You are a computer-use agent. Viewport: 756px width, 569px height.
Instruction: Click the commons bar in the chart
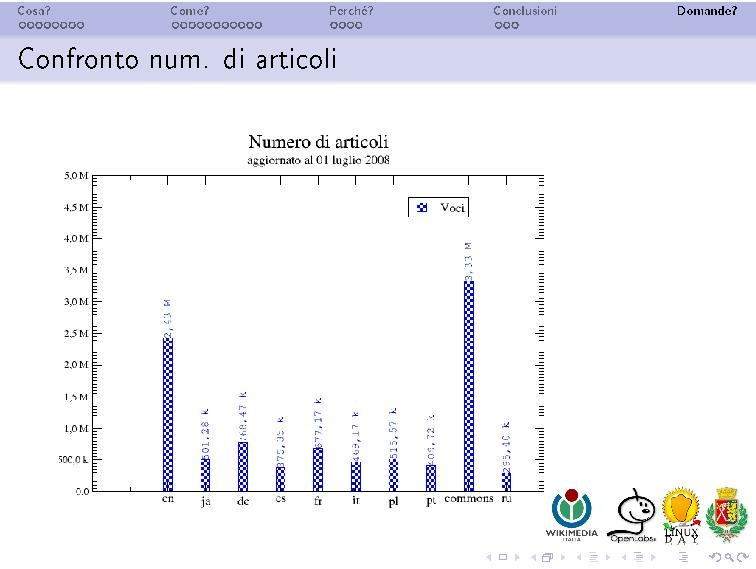[469, 386]
